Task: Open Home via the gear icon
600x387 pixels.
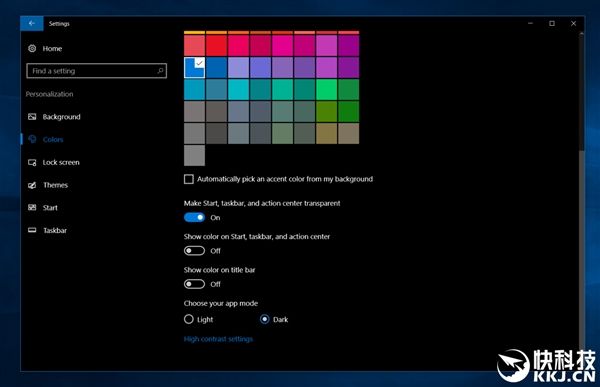Action: [32, 48]
